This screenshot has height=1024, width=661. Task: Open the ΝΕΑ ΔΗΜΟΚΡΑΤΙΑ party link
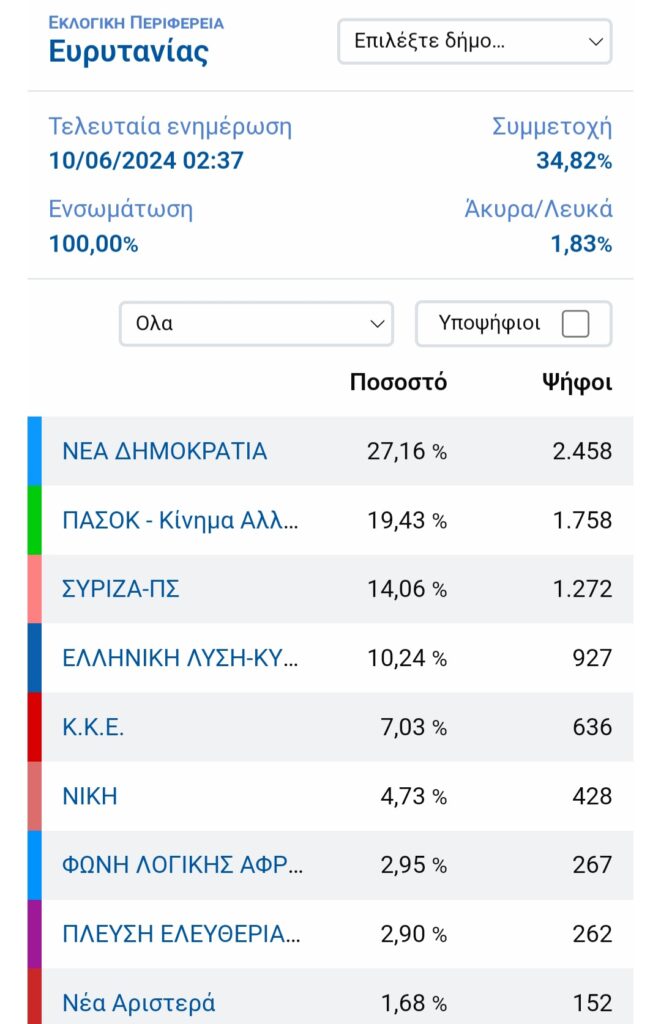point(165,451)
